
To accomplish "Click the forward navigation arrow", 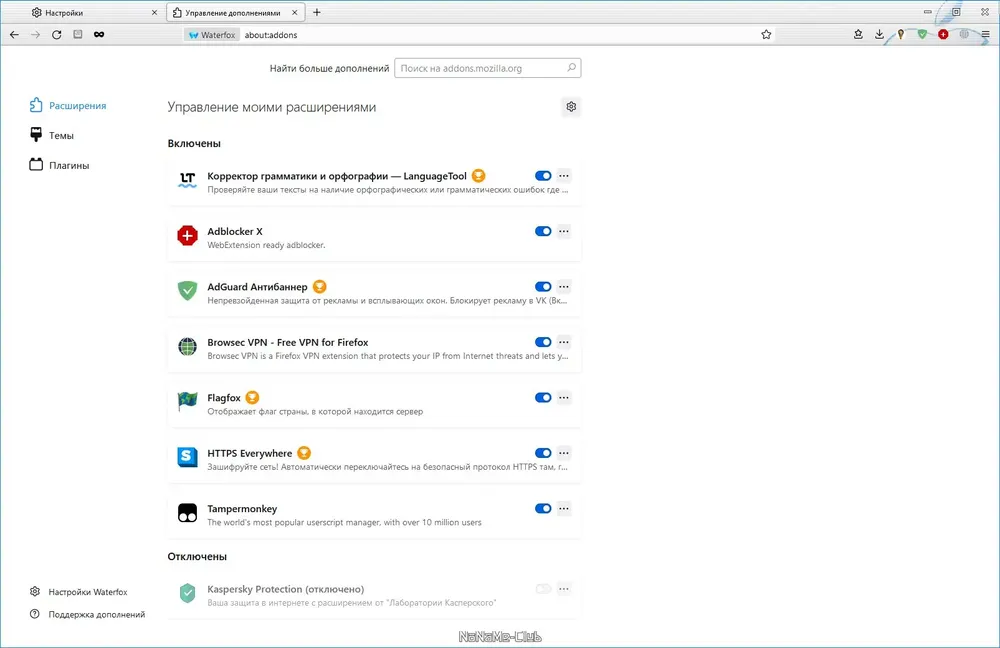I will (x=36, y=34).
